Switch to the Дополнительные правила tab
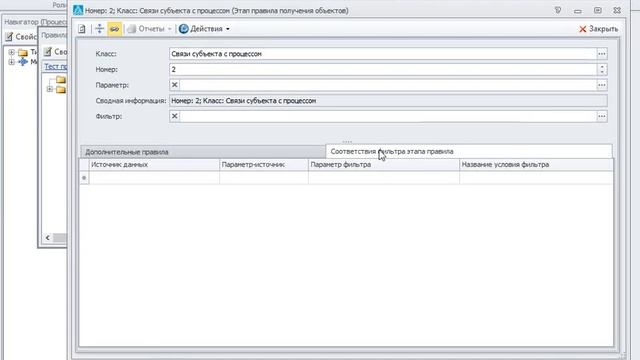This screenshot has width=640, height=360. [203, 152]
